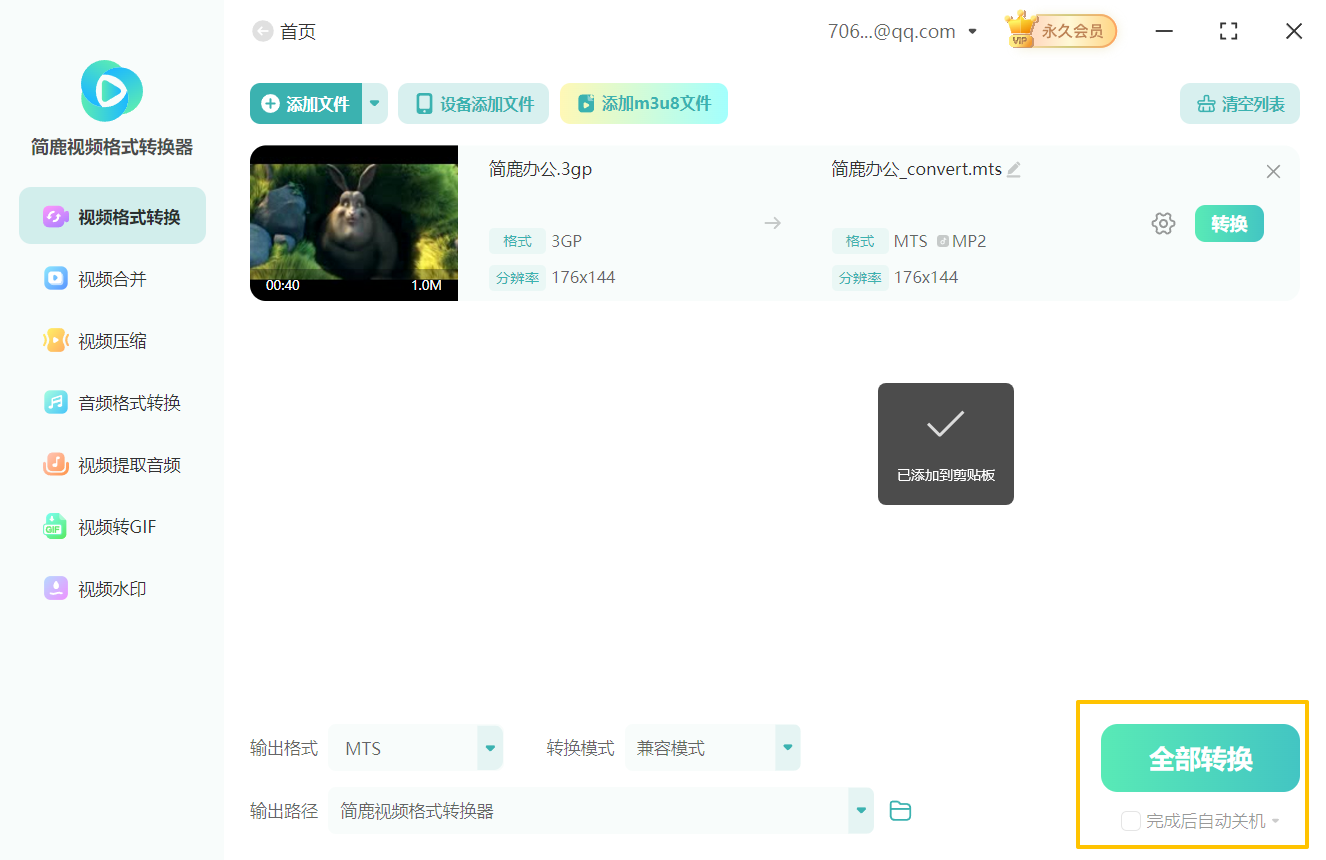The image size is (1326, 860).
Task: Open the 视频合并 (video merge) tool
Action: [111, 278]
